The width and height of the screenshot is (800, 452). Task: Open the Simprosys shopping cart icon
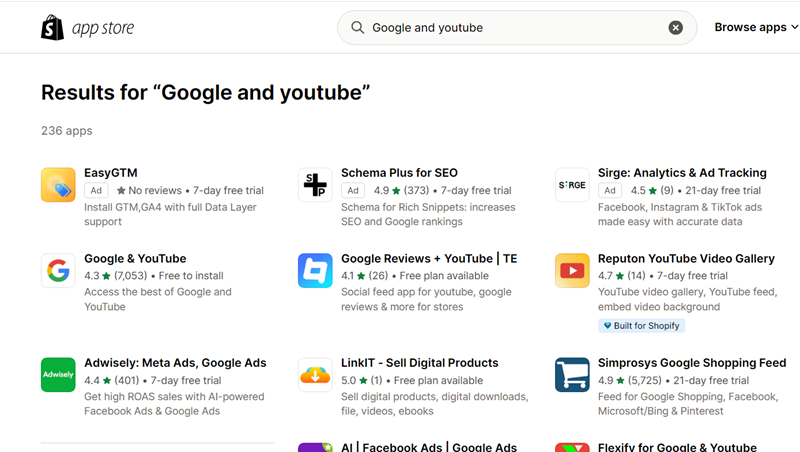(572, 374)
